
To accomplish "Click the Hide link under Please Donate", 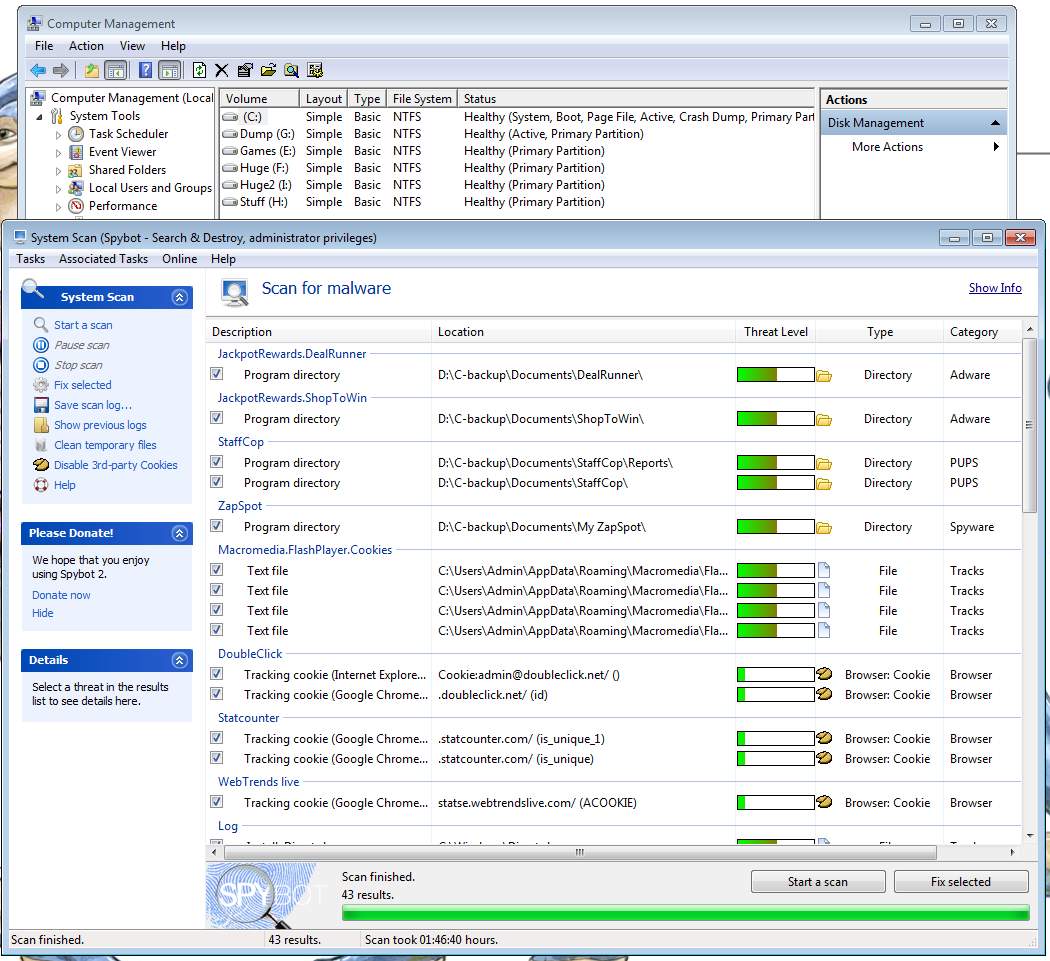I will click(43, 613).
